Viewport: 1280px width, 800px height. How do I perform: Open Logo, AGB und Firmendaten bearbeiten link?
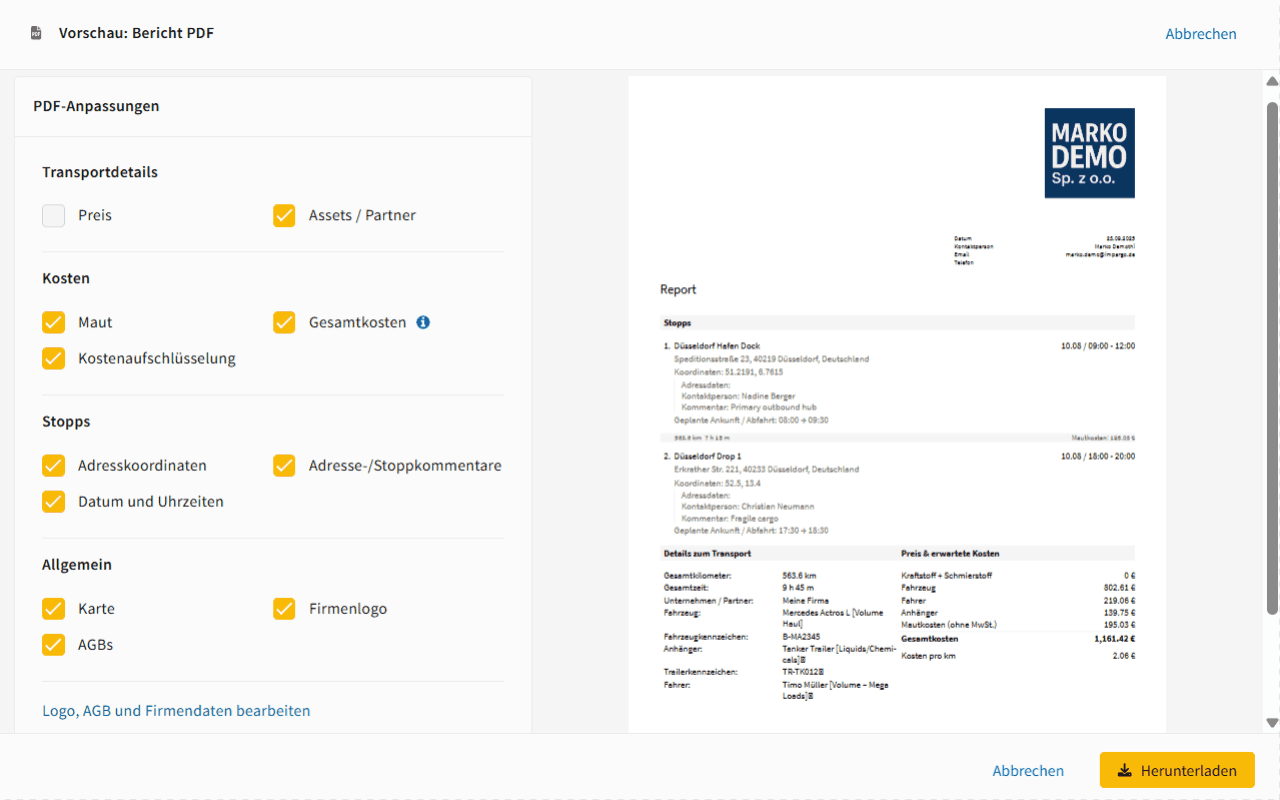176,711
